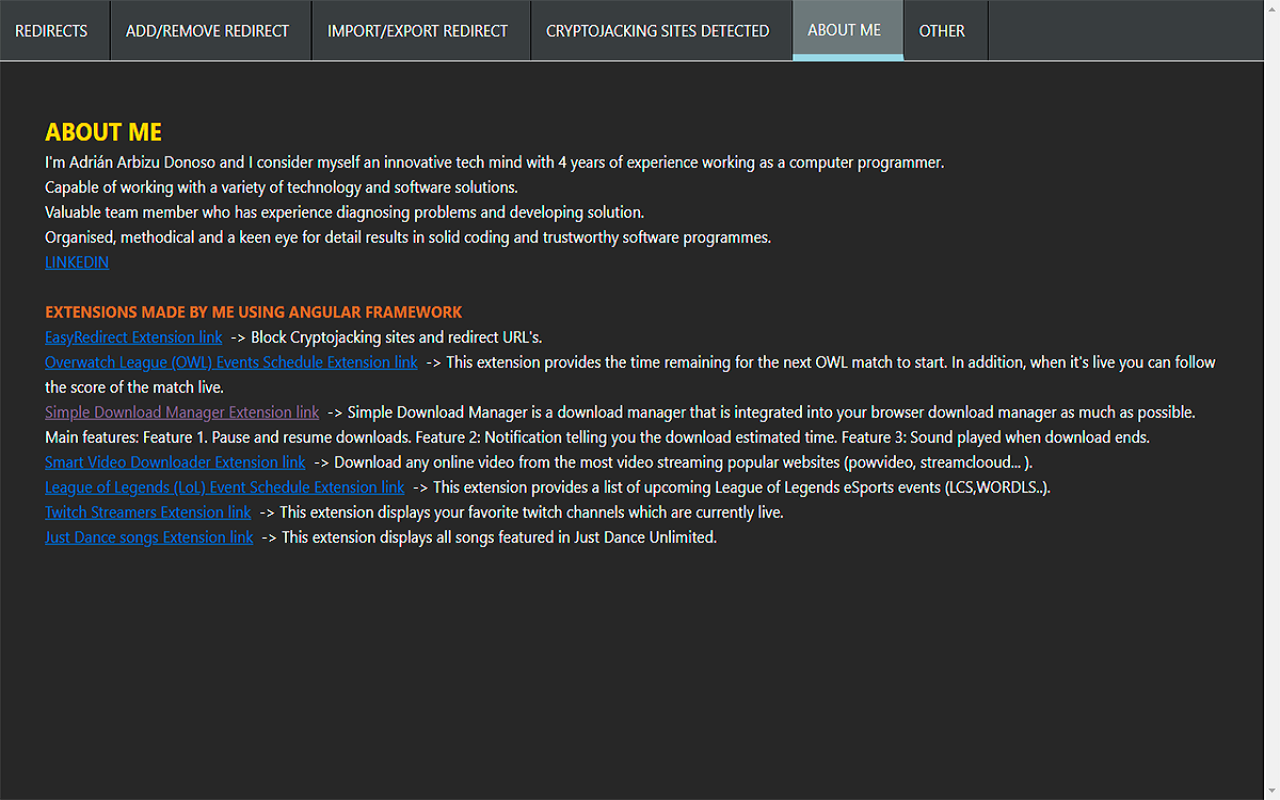Image resolution: width=1280 pixels, height=800 pixels.
Task: Click the Just Dance songs Extension link
Action: tap(149, 537)
